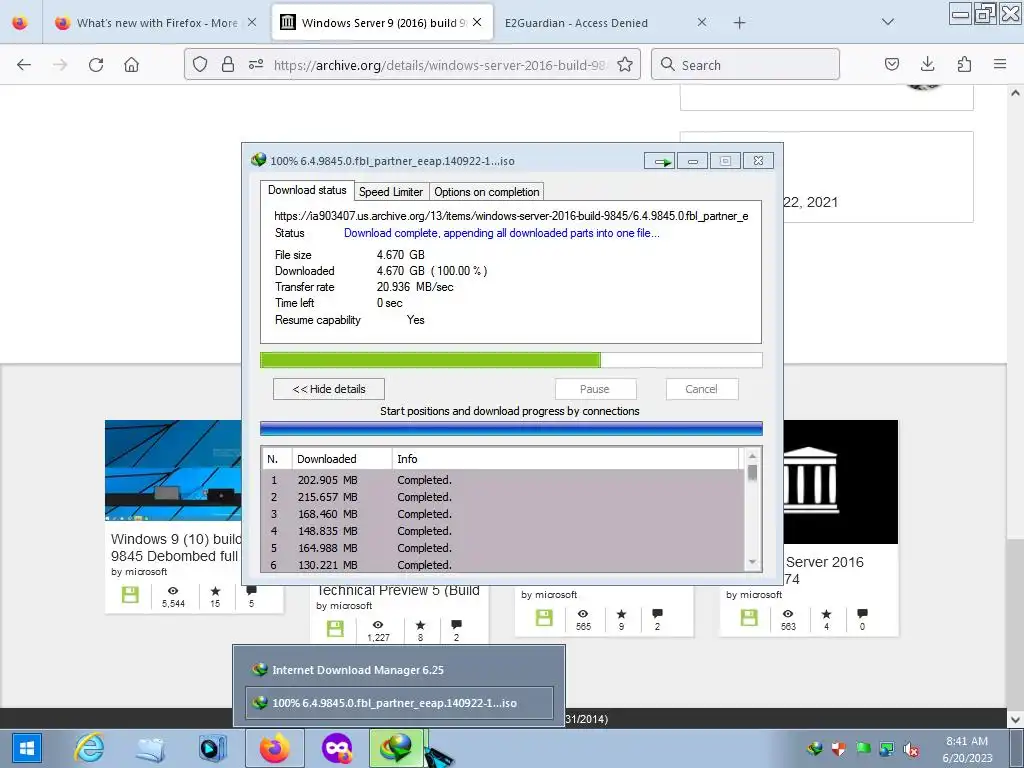The height and width of the screenshot is (768, 1024).
Task: Select the 100% iso download taskbar preview entry
Action: 399,703
